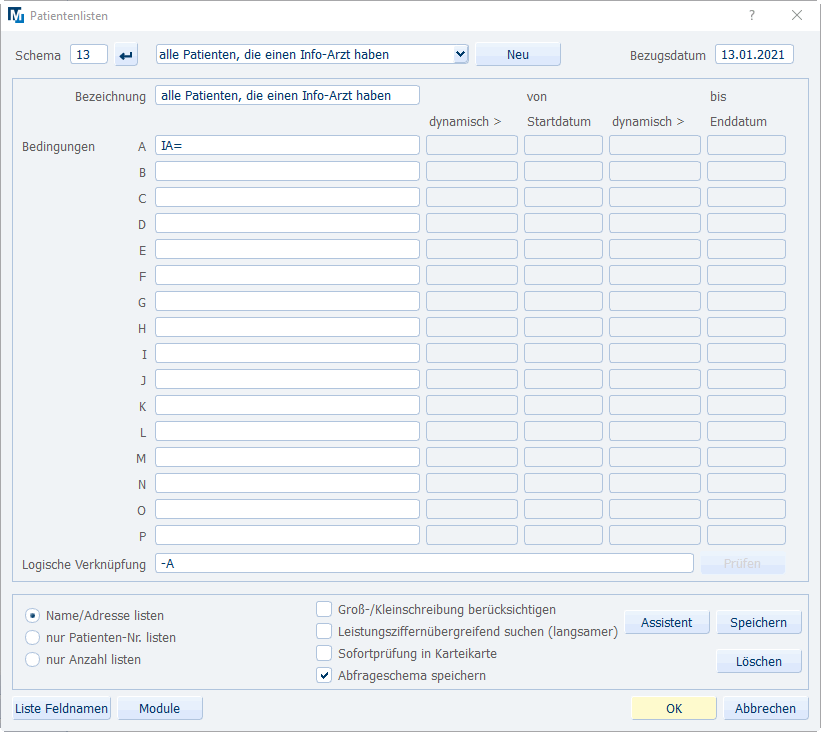821x732 pixels.
Task: Click the Speichern button
Action: tap(758, 622)
